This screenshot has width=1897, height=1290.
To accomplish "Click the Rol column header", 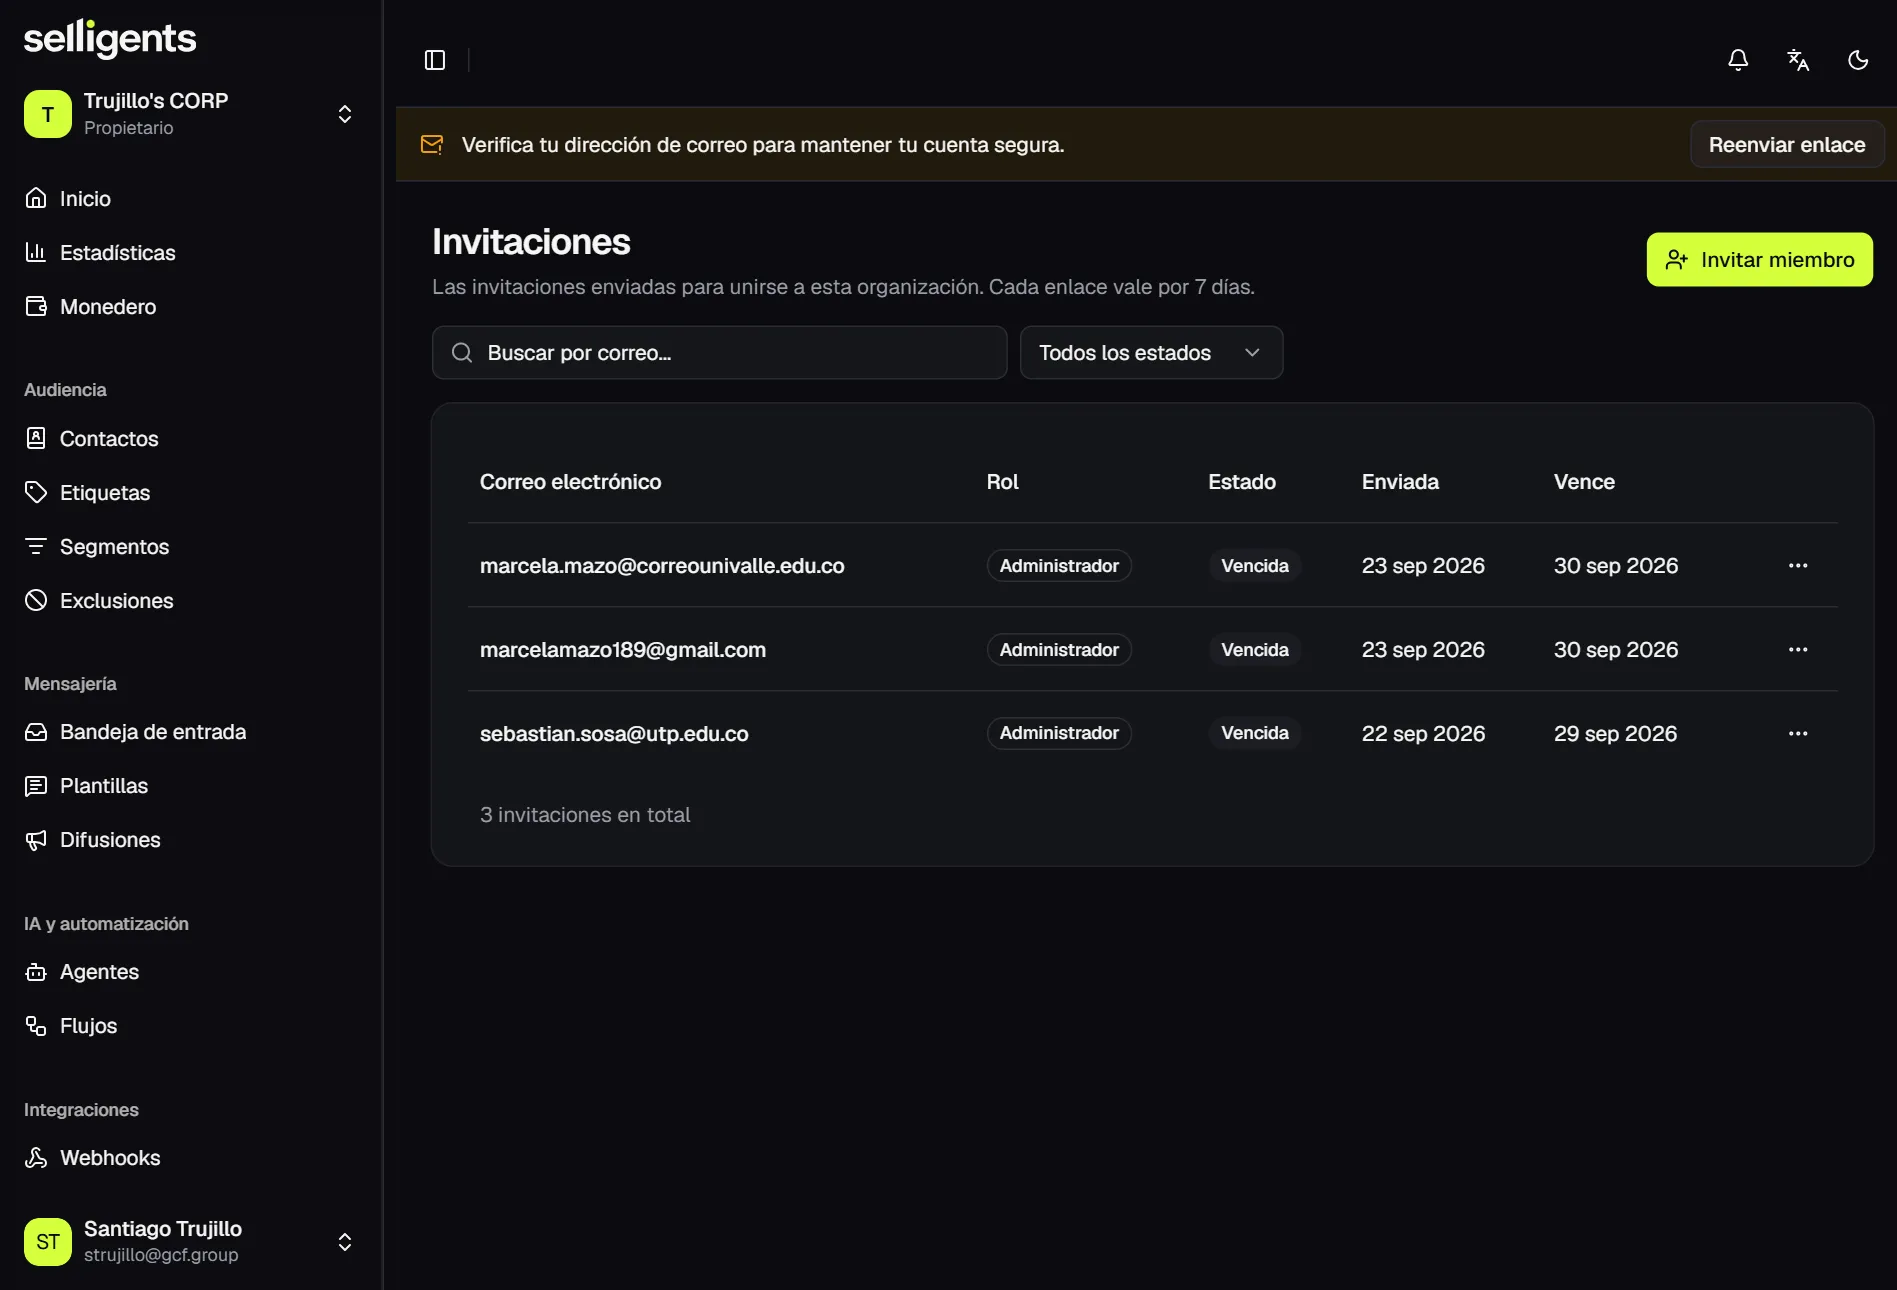I will 1002,482.
